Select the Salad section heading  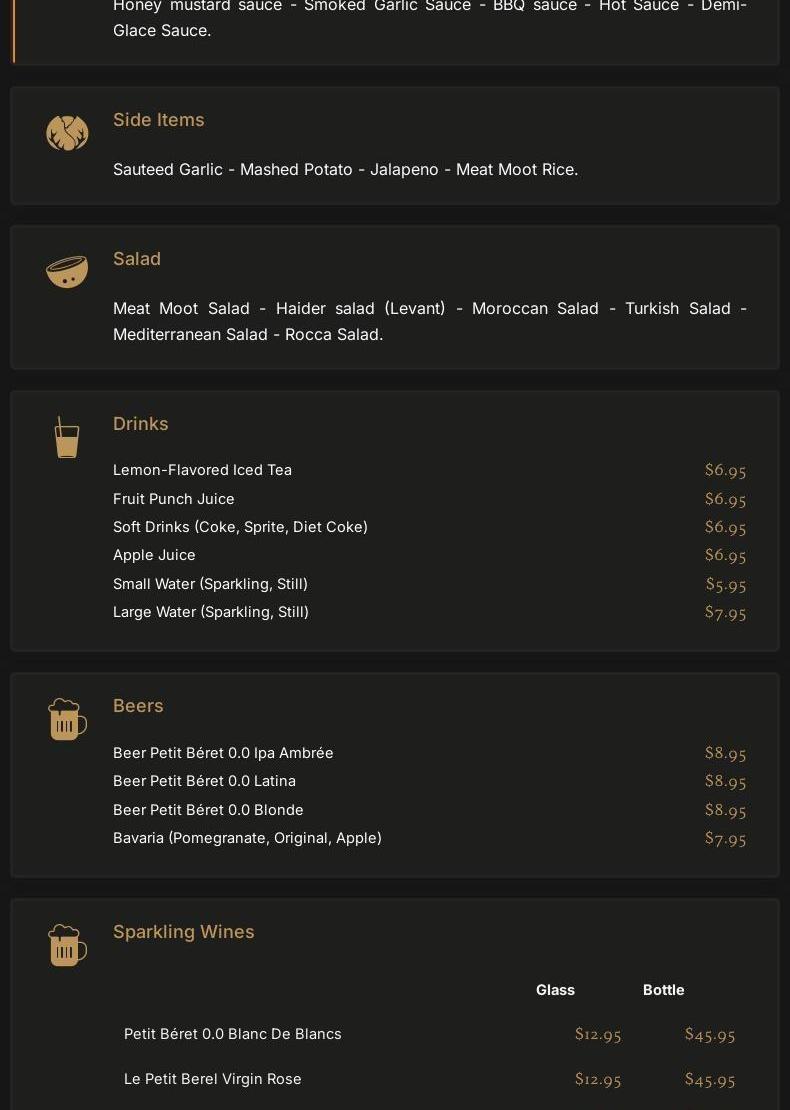click(x=137, y=259)
